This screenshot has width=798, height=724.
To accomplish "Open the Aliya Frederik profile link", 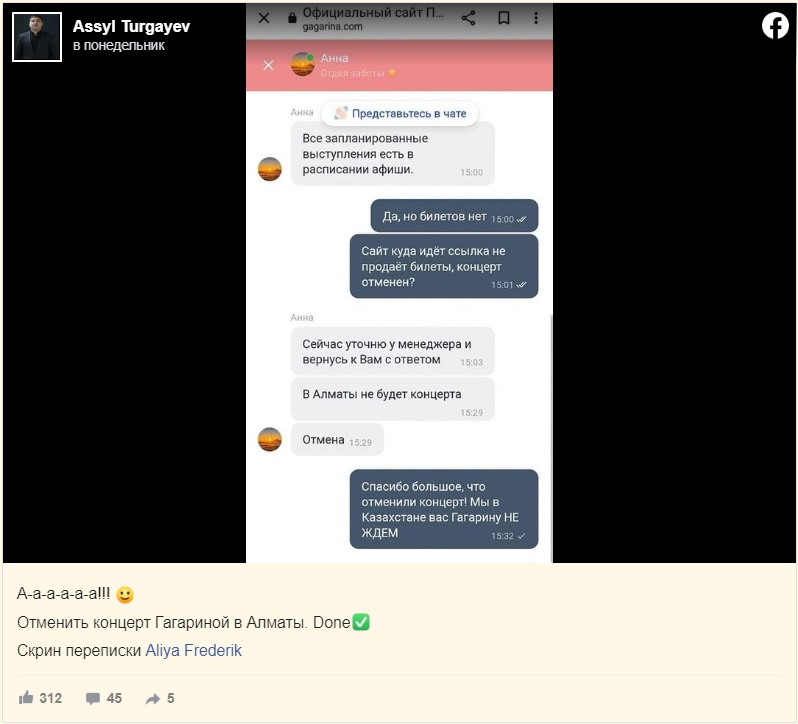I will tap(193, 650).
